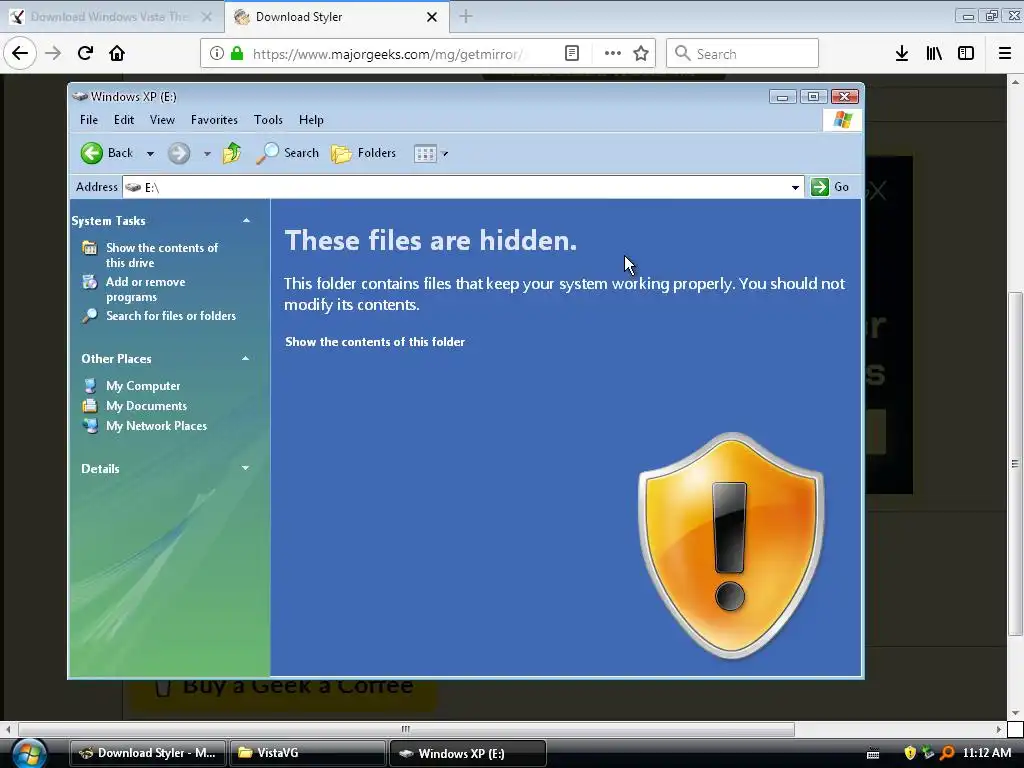This screenshot has width=1024, height=768.
Task: Click the orange magnifier tray icon
Action: tap(947, 753)
